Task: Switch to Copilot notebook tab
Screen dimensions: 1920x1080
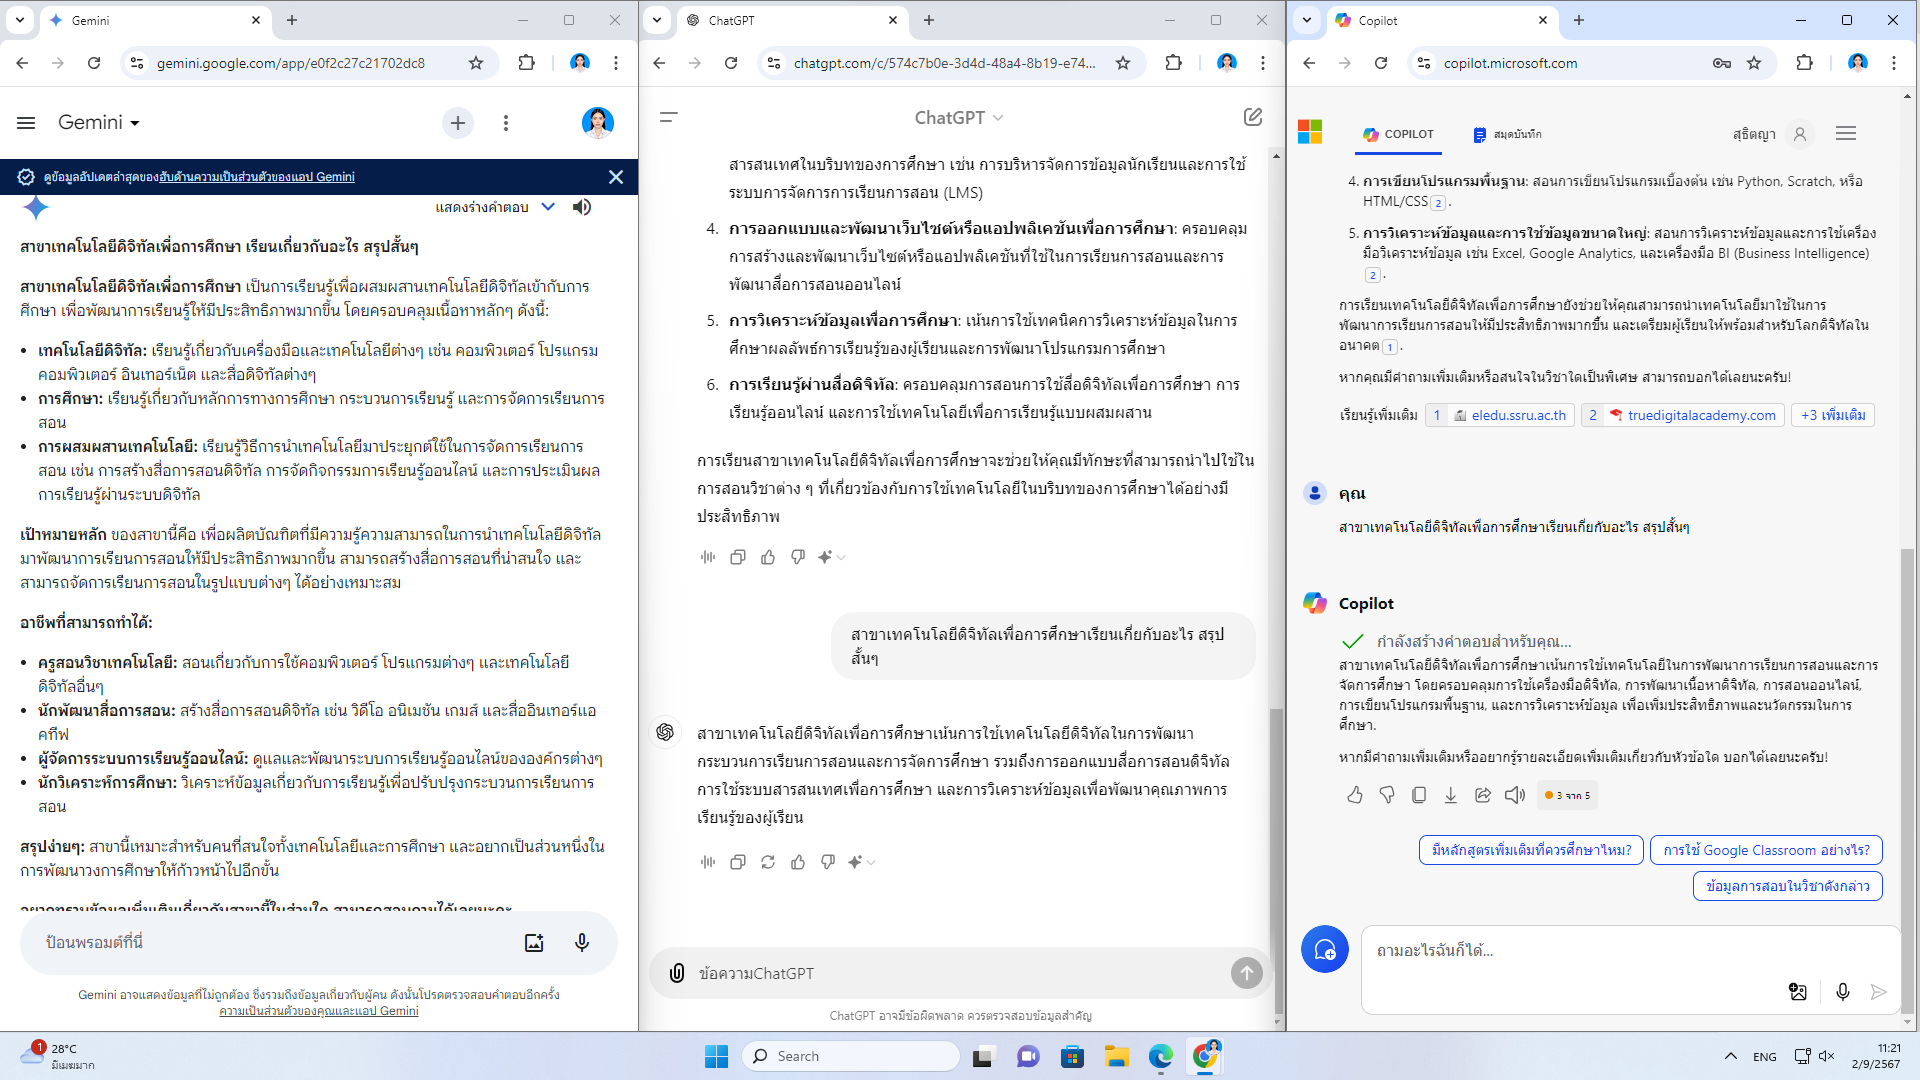Action: pyautogui.click(x=1508, y=134)
